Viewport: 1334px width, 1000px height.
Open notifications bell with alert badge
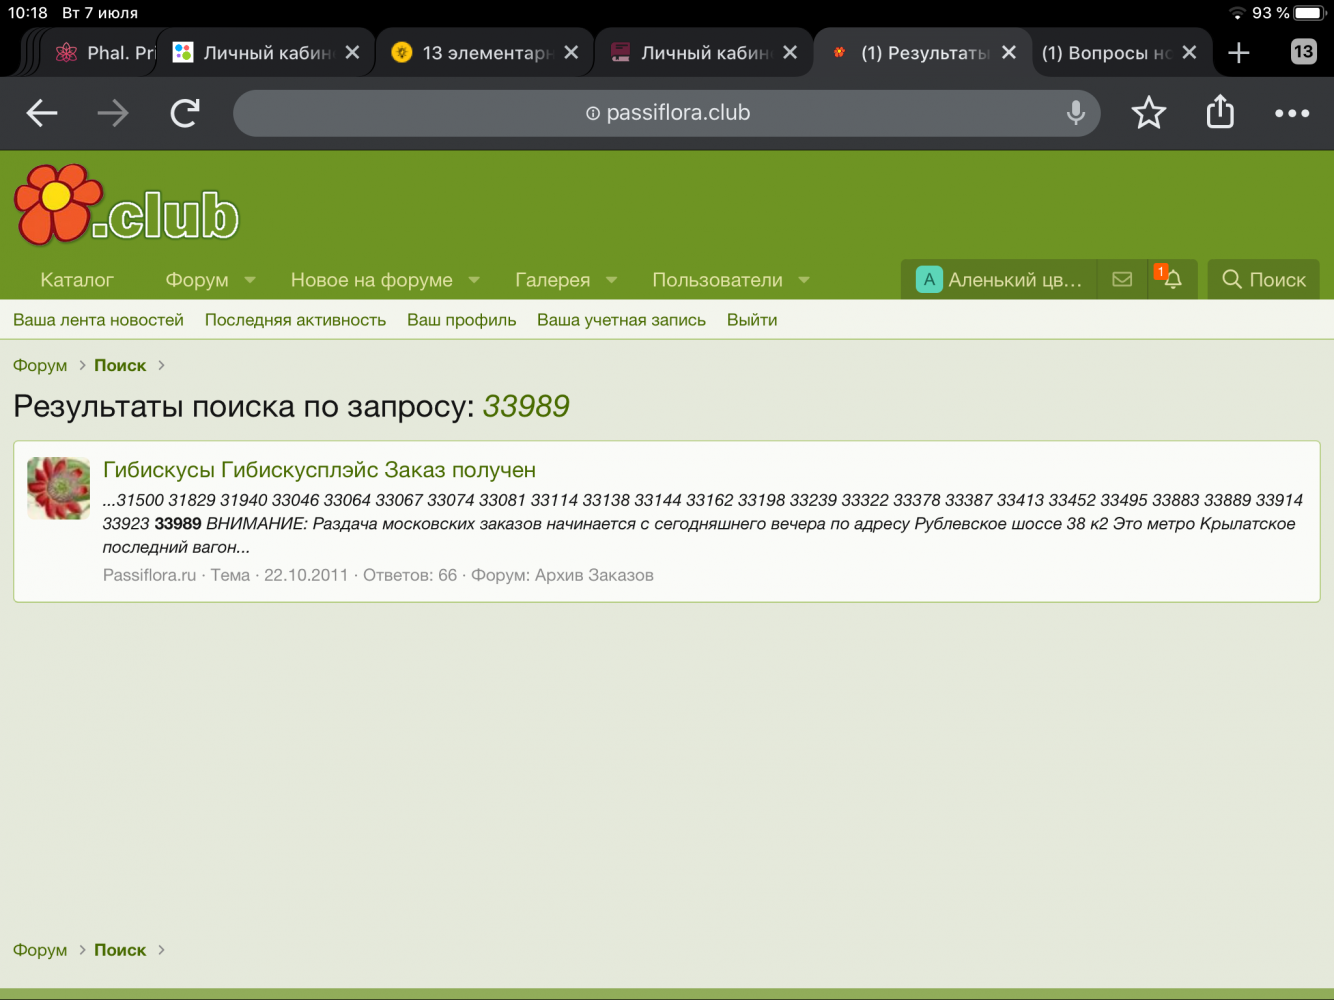[1172, 280]
